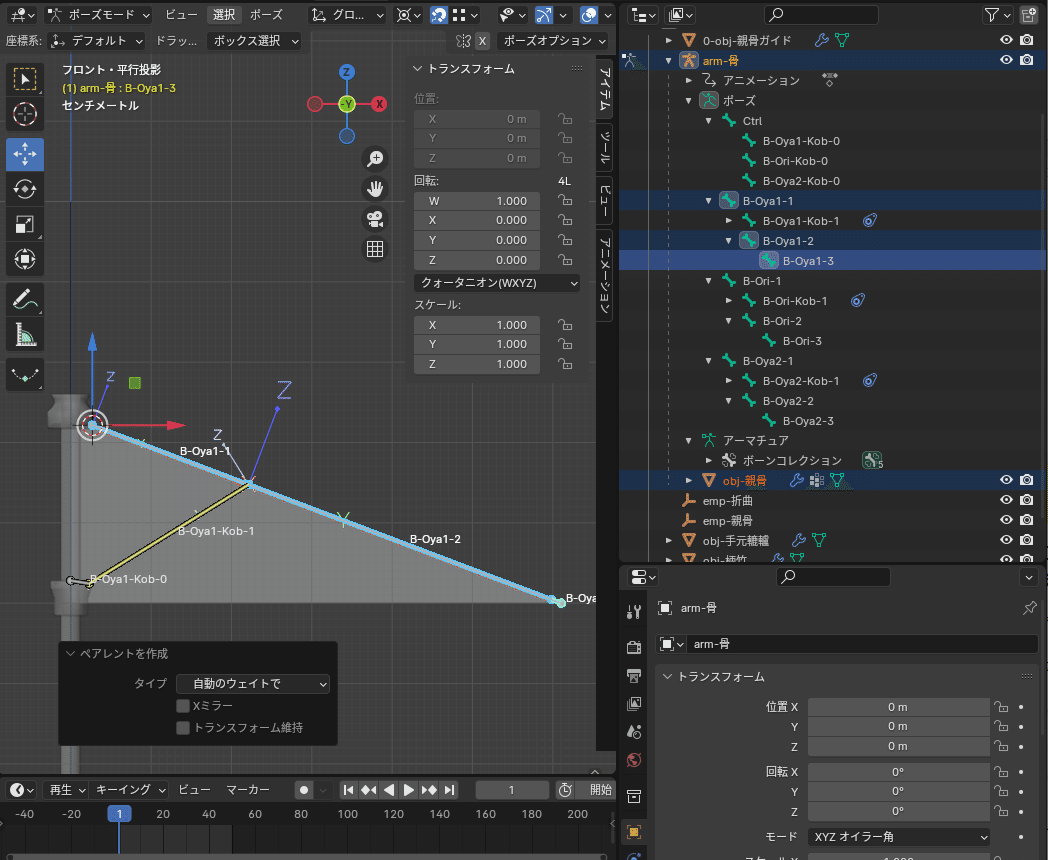This screenshot has height=860, width=1048.
Task: Enable the トランスフォーム維持 checkbox
Action: click(x=183, y=728)
